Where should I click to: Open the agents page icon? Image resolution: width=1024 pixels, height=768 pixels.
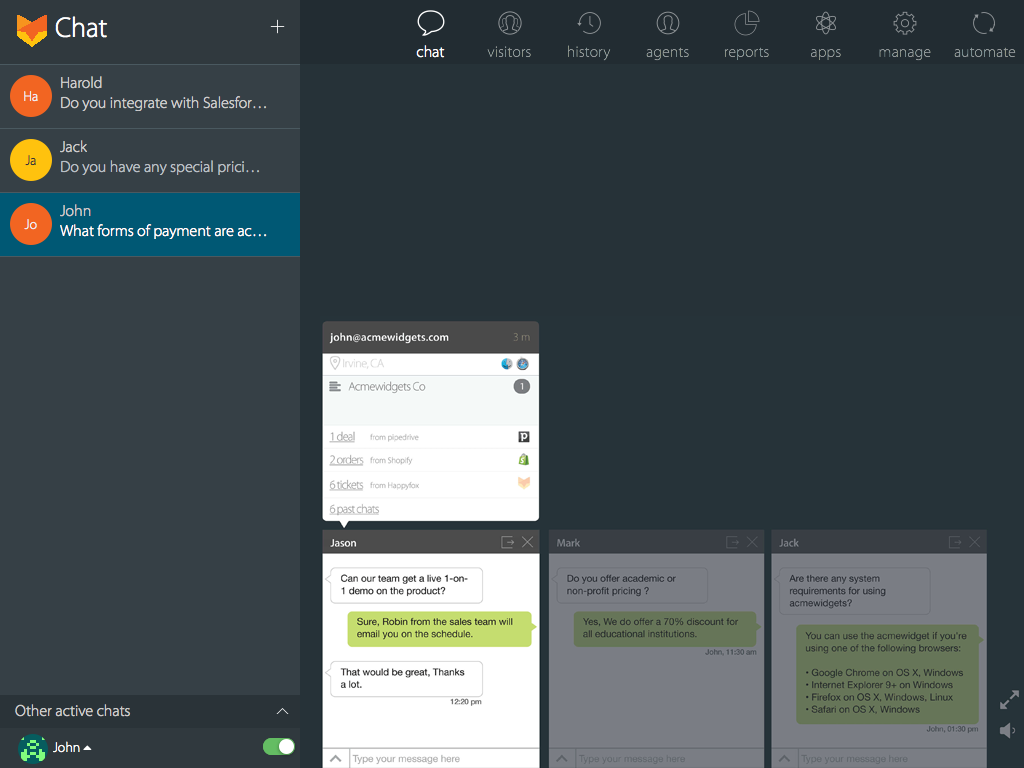667,35
